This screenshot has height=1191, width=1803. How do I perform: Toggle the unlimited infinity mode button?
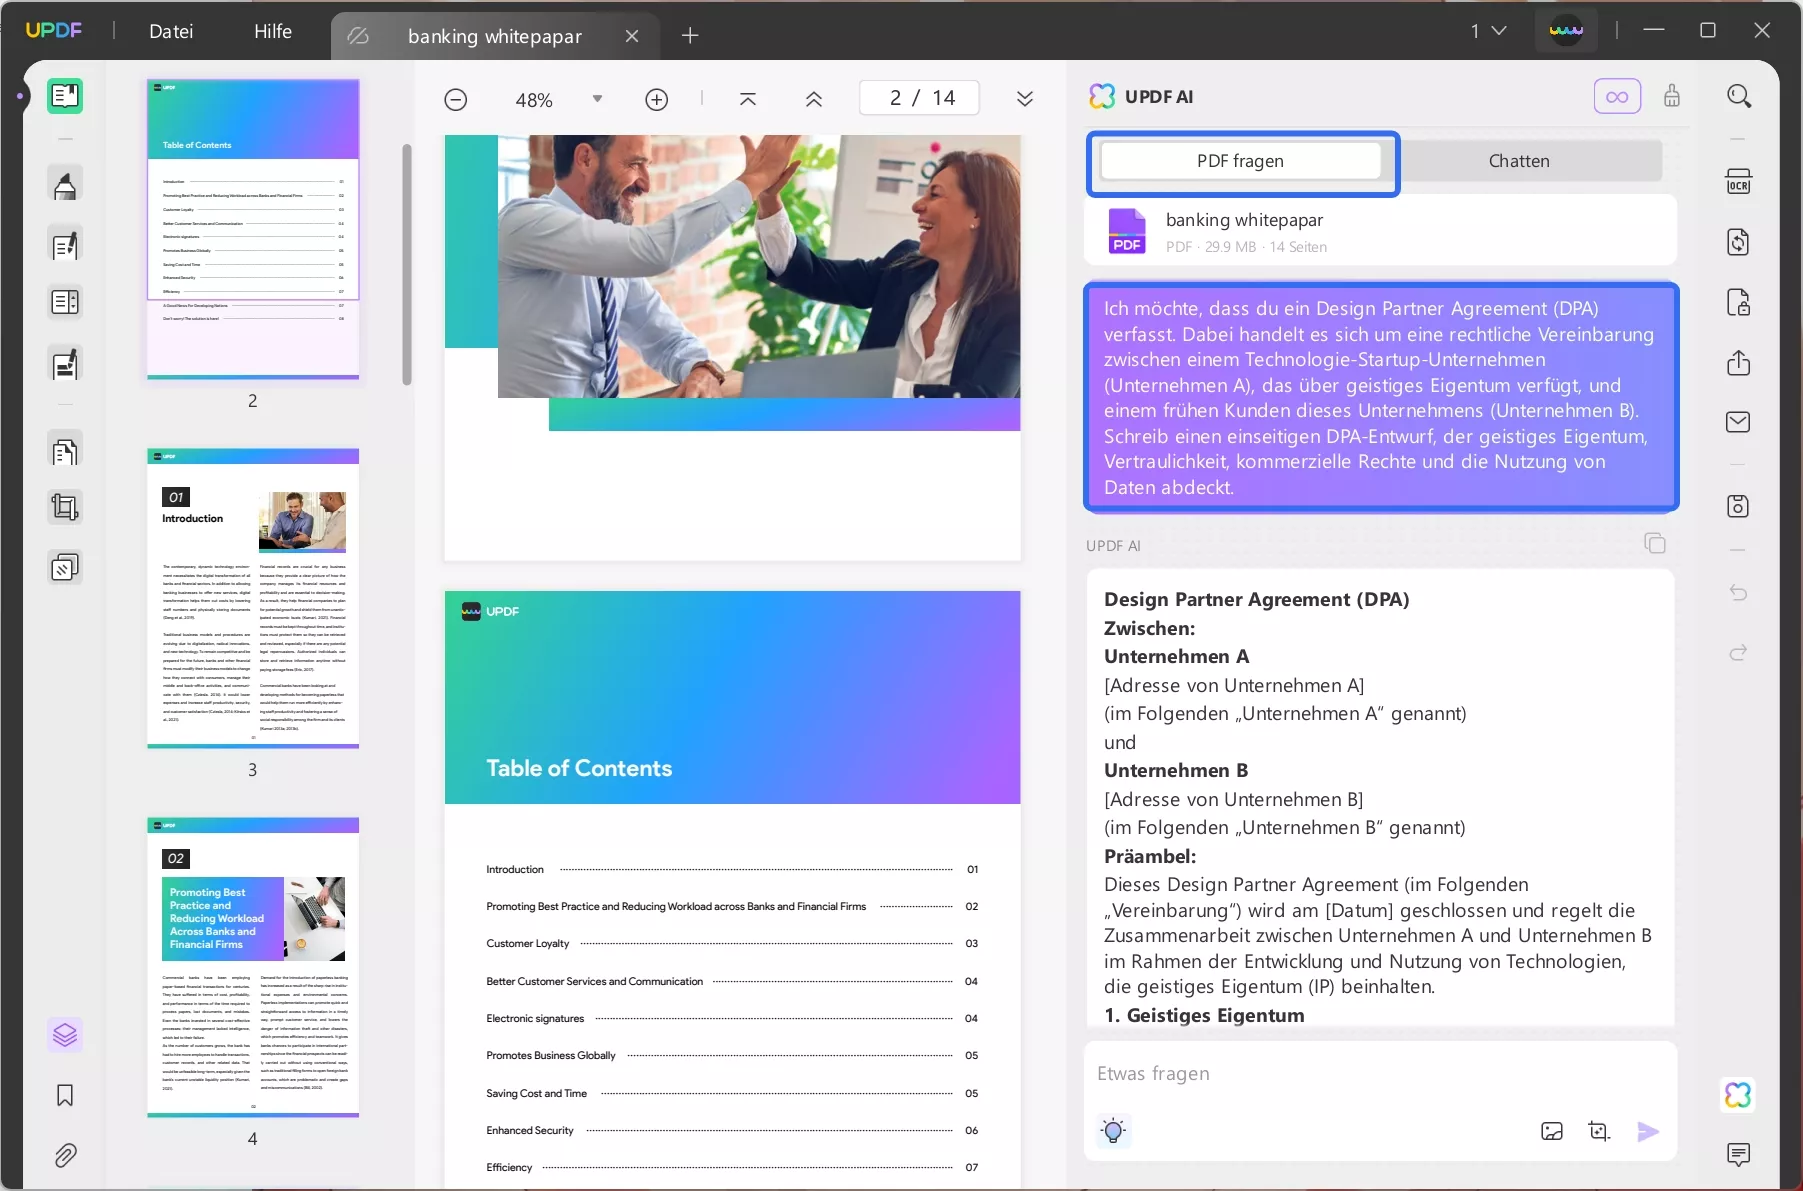pyautogui.click(x=1617, y=97)
